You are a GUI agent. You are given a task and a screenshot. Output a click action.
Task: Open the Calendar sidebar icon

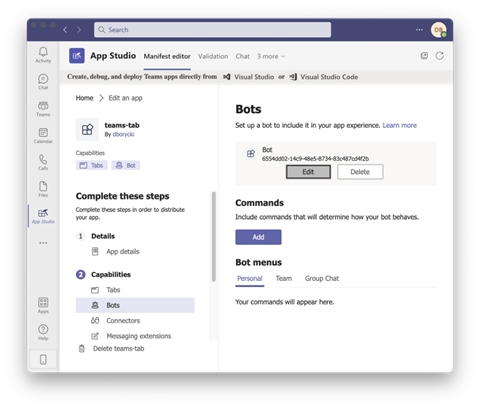coord(43,135)
